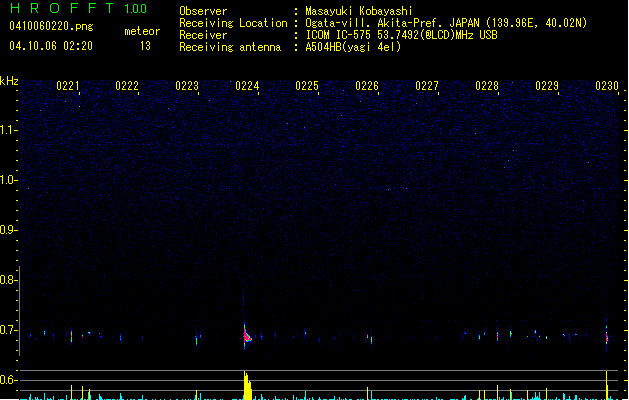Click the meteor label

(142, 31)
